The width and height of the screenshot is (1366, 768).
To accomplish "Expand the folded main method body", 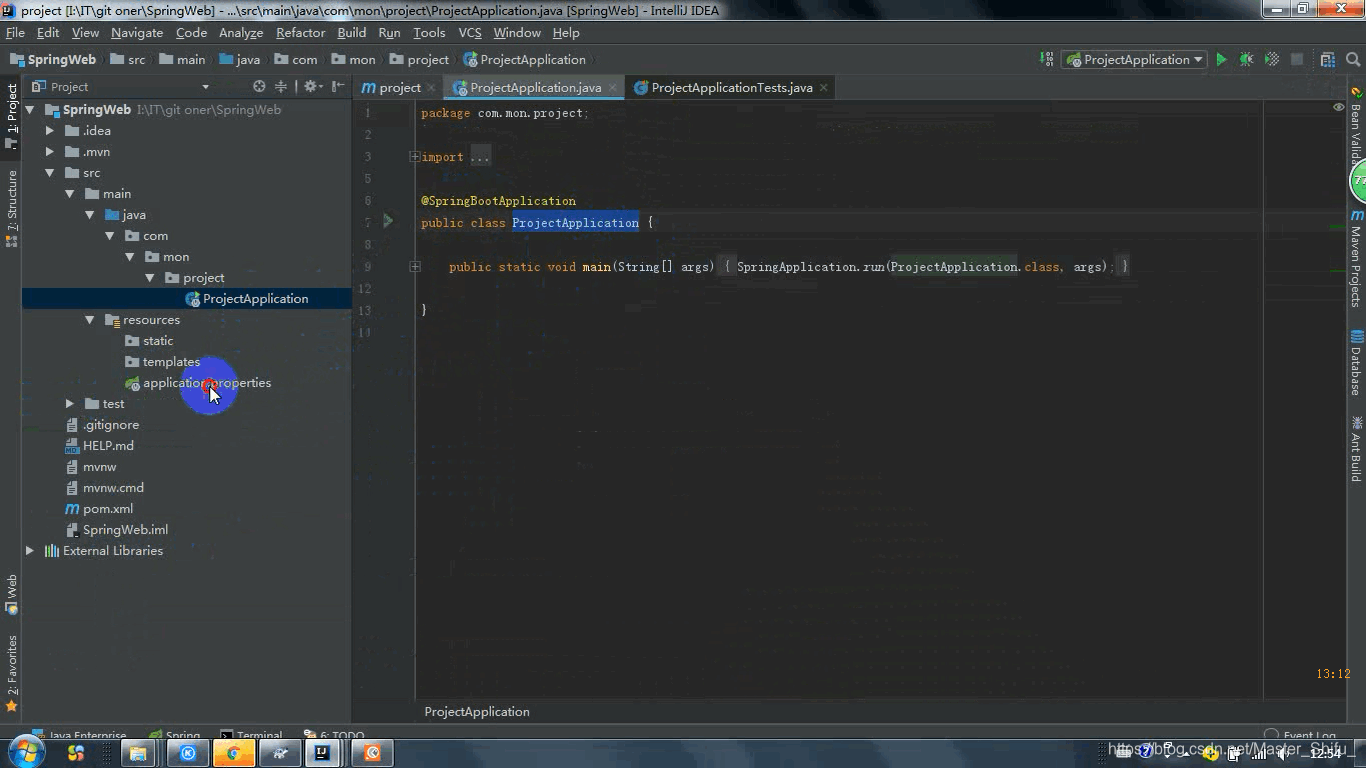I will tap(414, 267).
